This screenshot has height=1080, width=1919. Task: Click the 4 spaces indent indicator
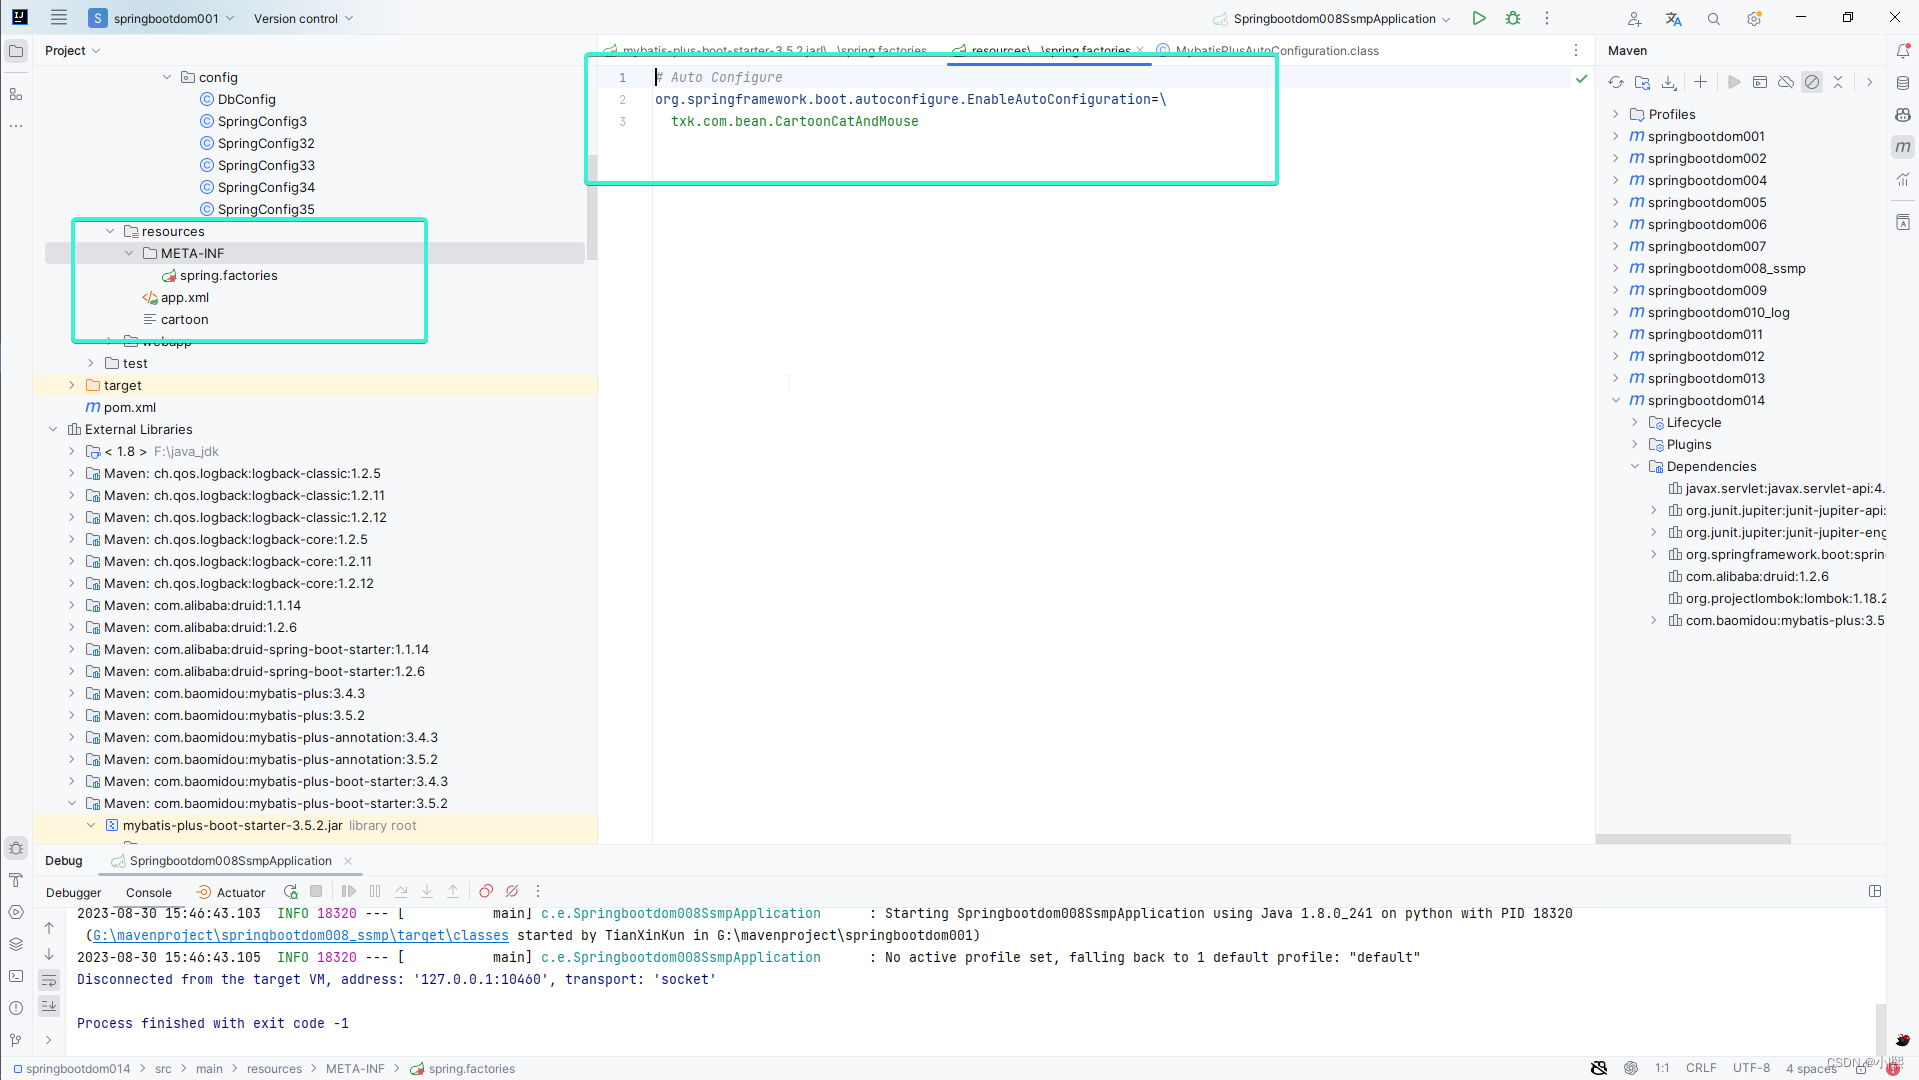click(x=1811, y=1068)
